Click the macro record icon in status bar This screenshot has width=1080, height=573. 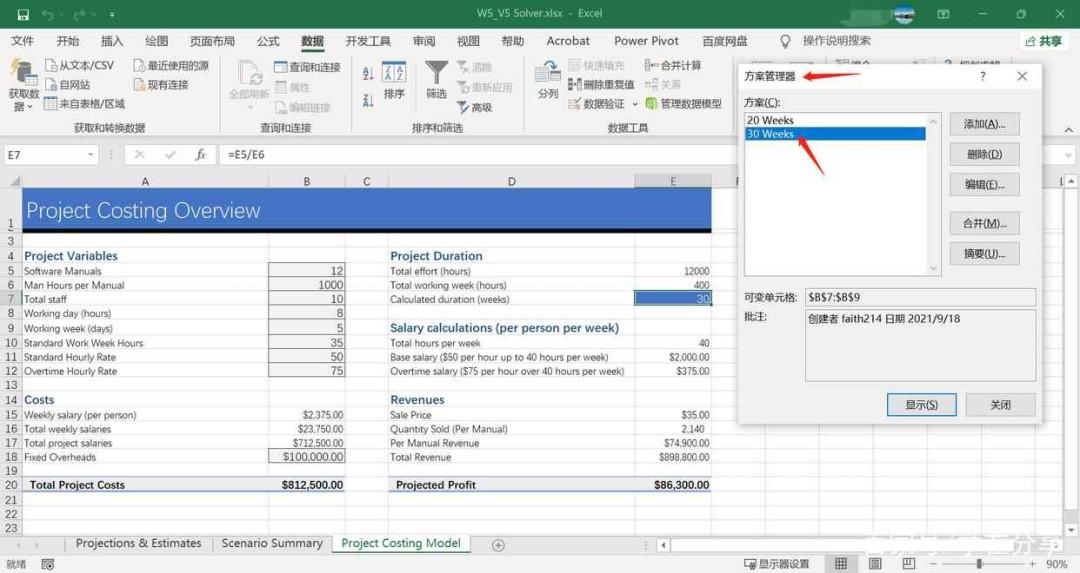click(x=48, y=565)
